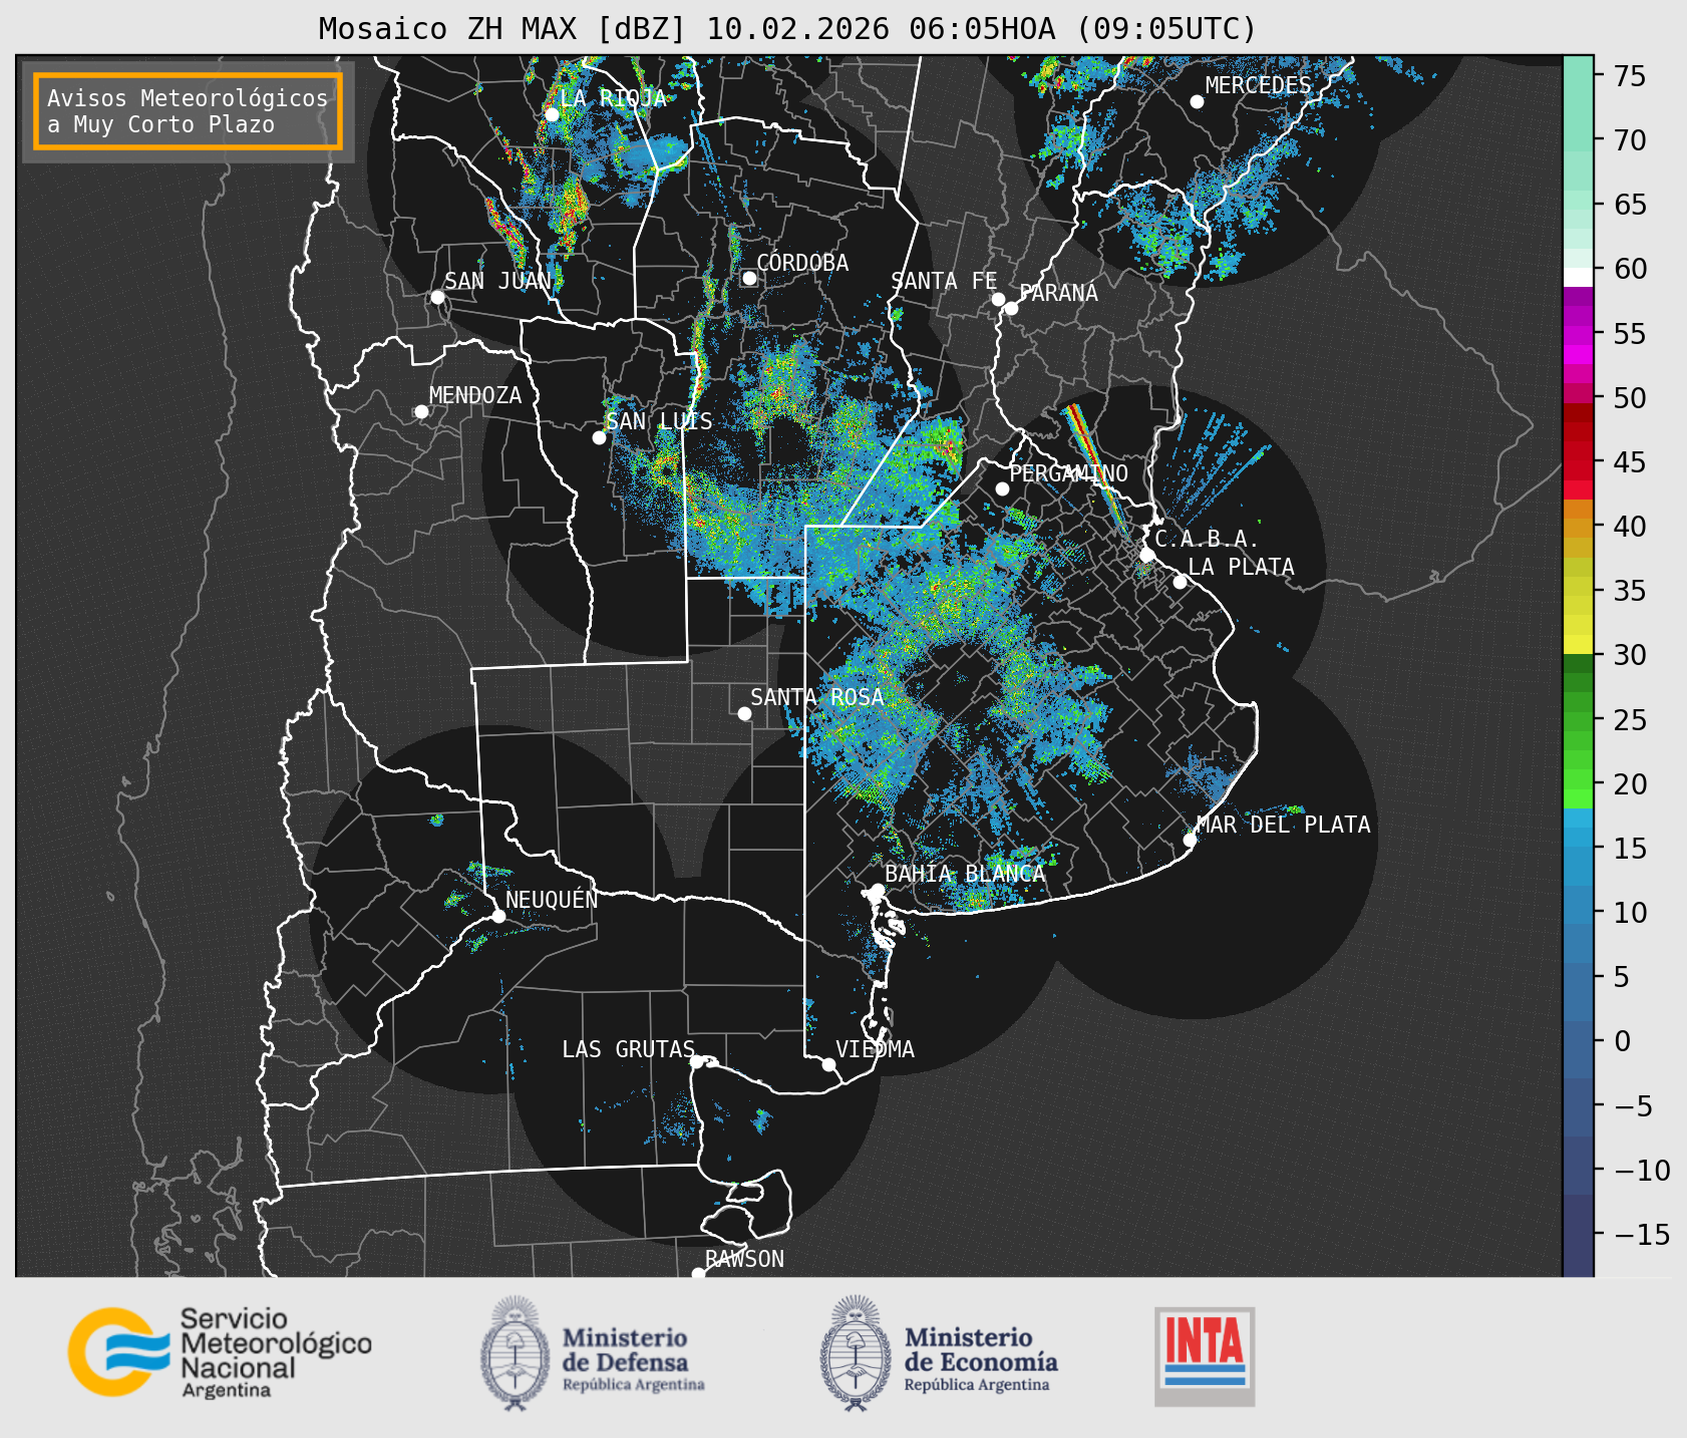Click the Rawson city marker dot

[x=698, y=1273]
